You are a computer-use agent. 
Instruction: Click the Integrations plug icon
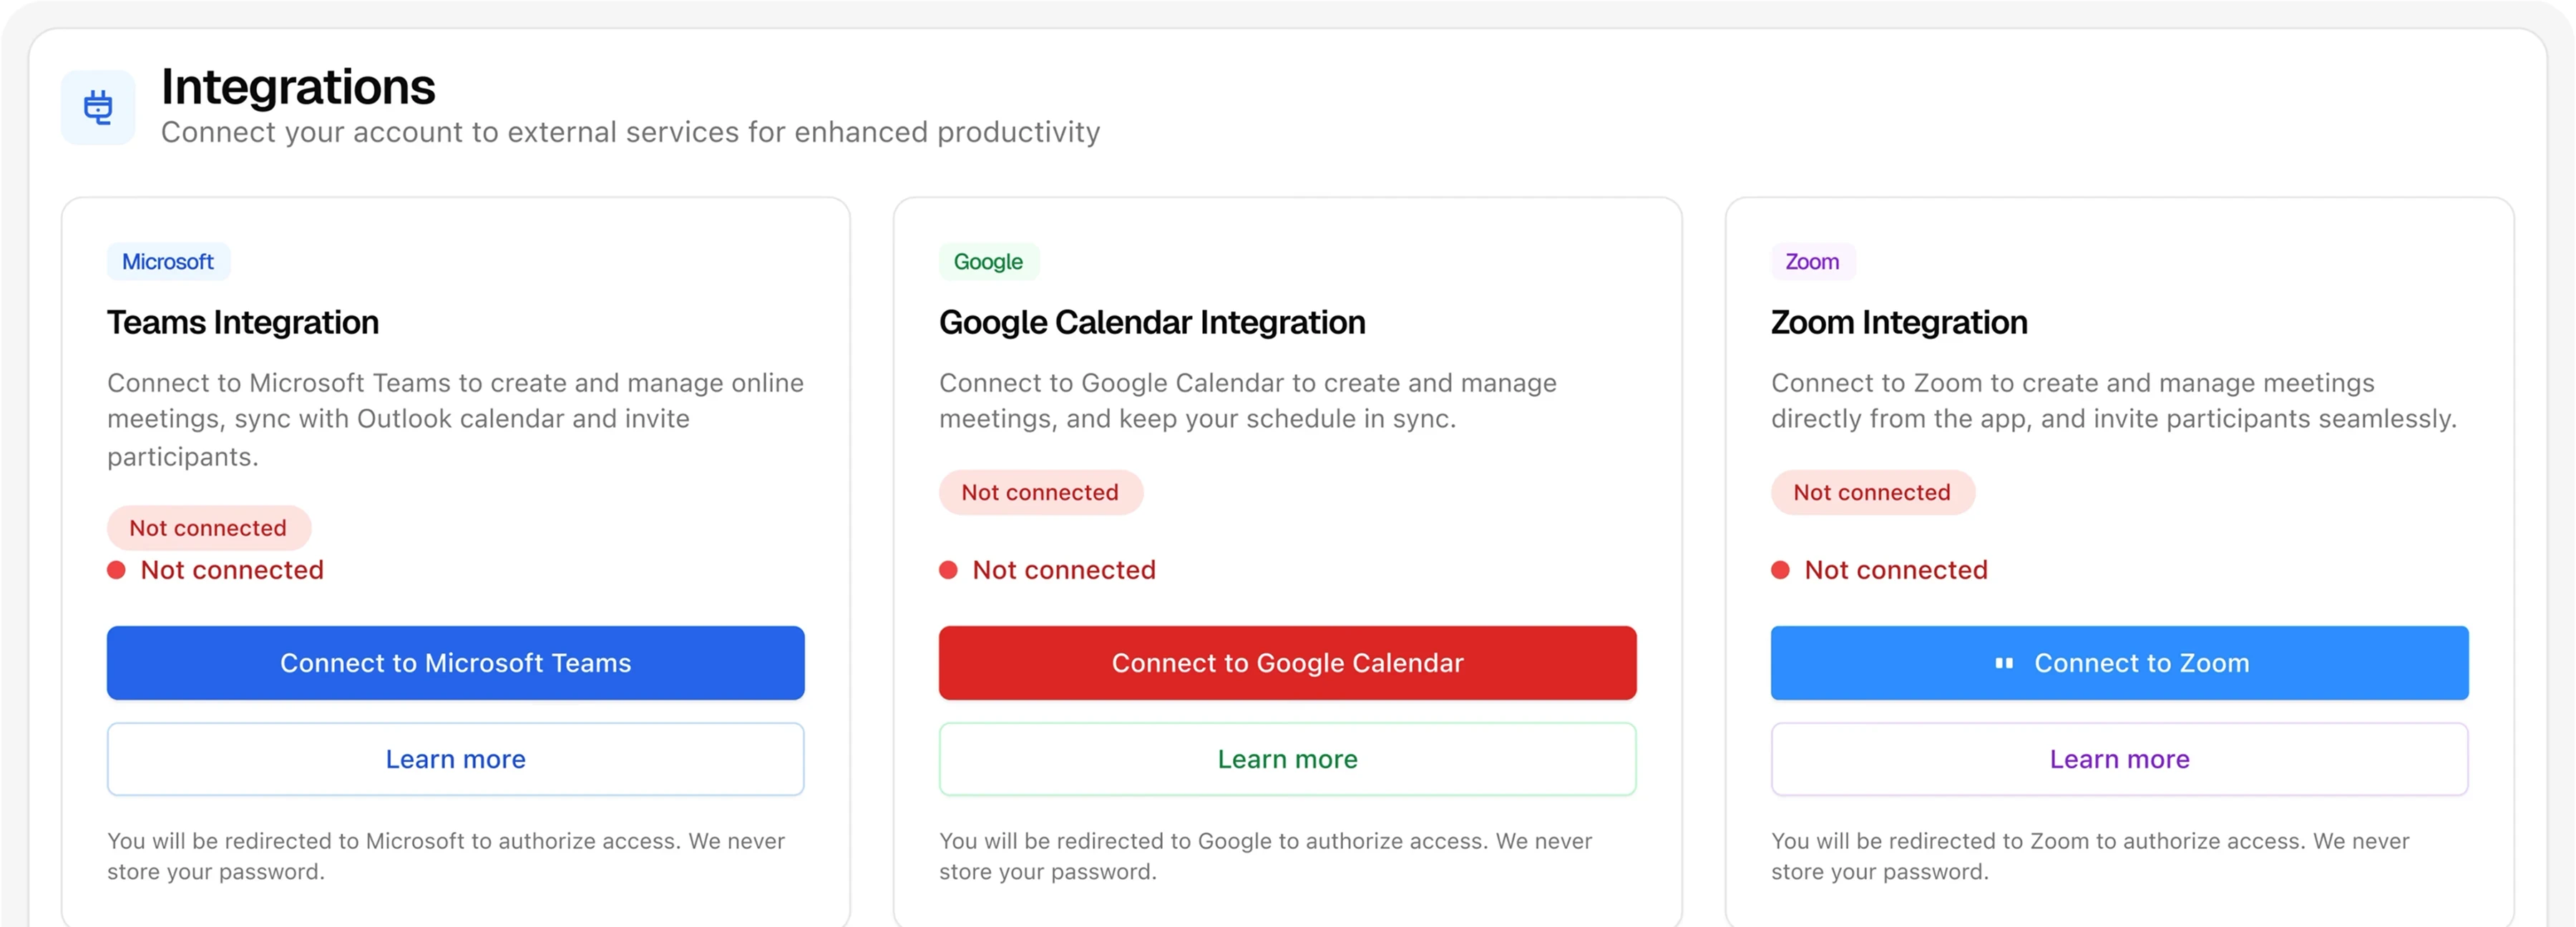(x=98, y=107)
